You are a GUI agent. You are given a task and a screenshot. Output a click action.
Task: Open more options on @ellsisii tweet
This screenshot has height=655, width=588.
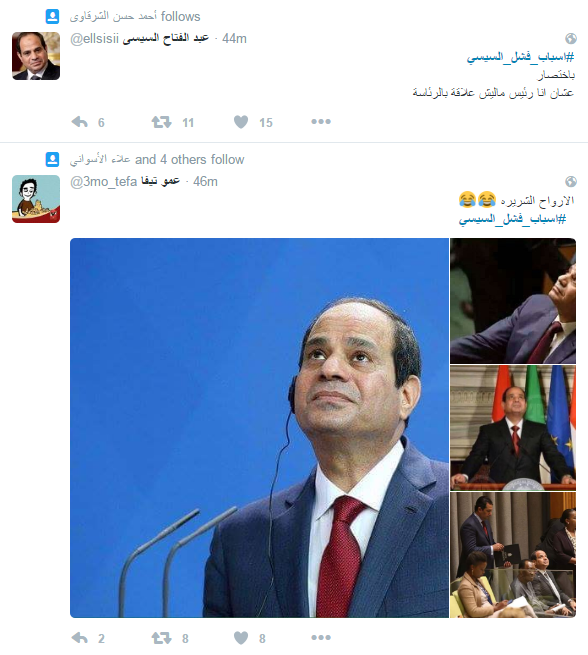[x=321, y=122]
